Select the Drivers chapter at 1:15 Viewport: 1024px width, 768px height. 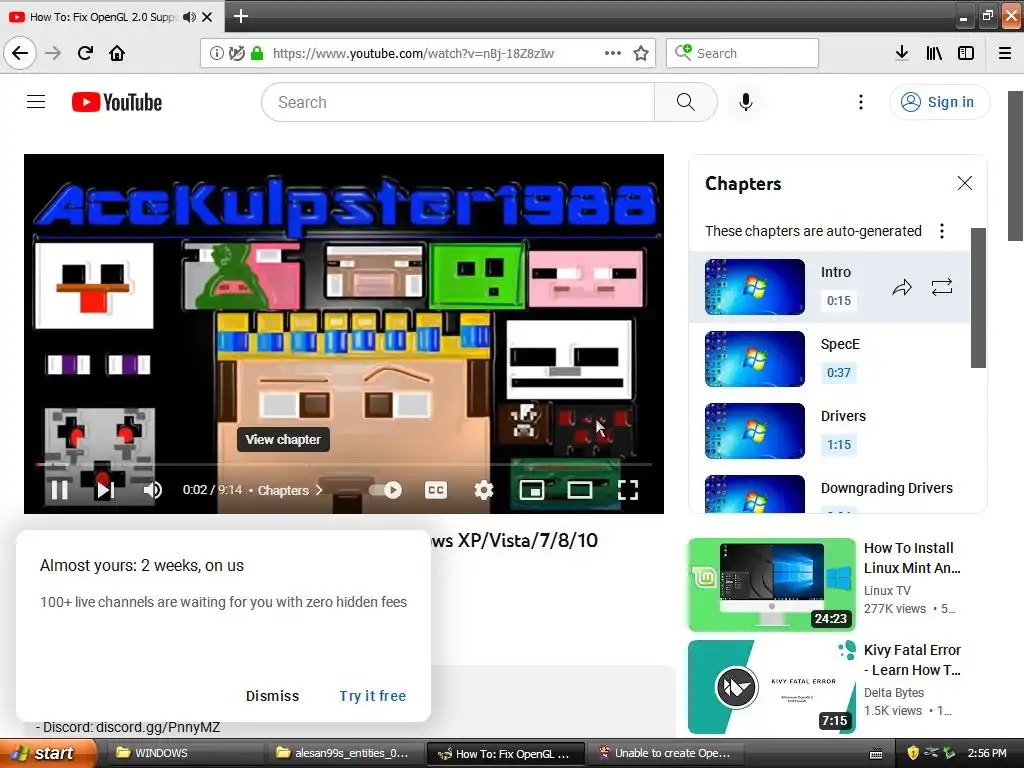click(x=829, y=430)
